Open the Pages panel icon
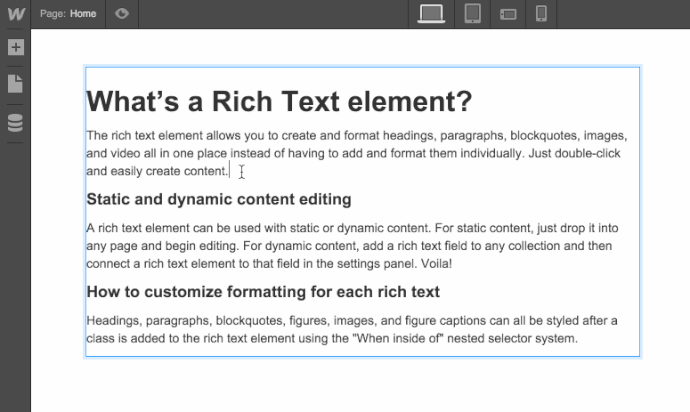 15,84
